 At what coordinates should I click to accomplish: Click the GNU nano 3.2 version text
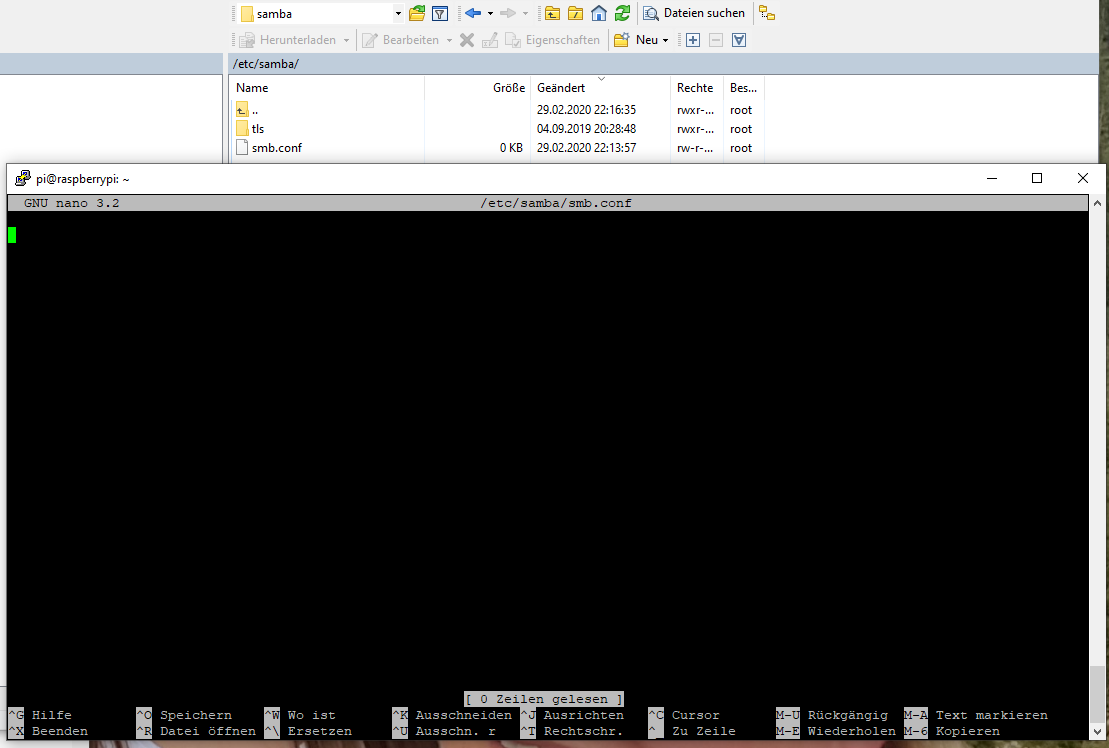[x=71, y=203]
